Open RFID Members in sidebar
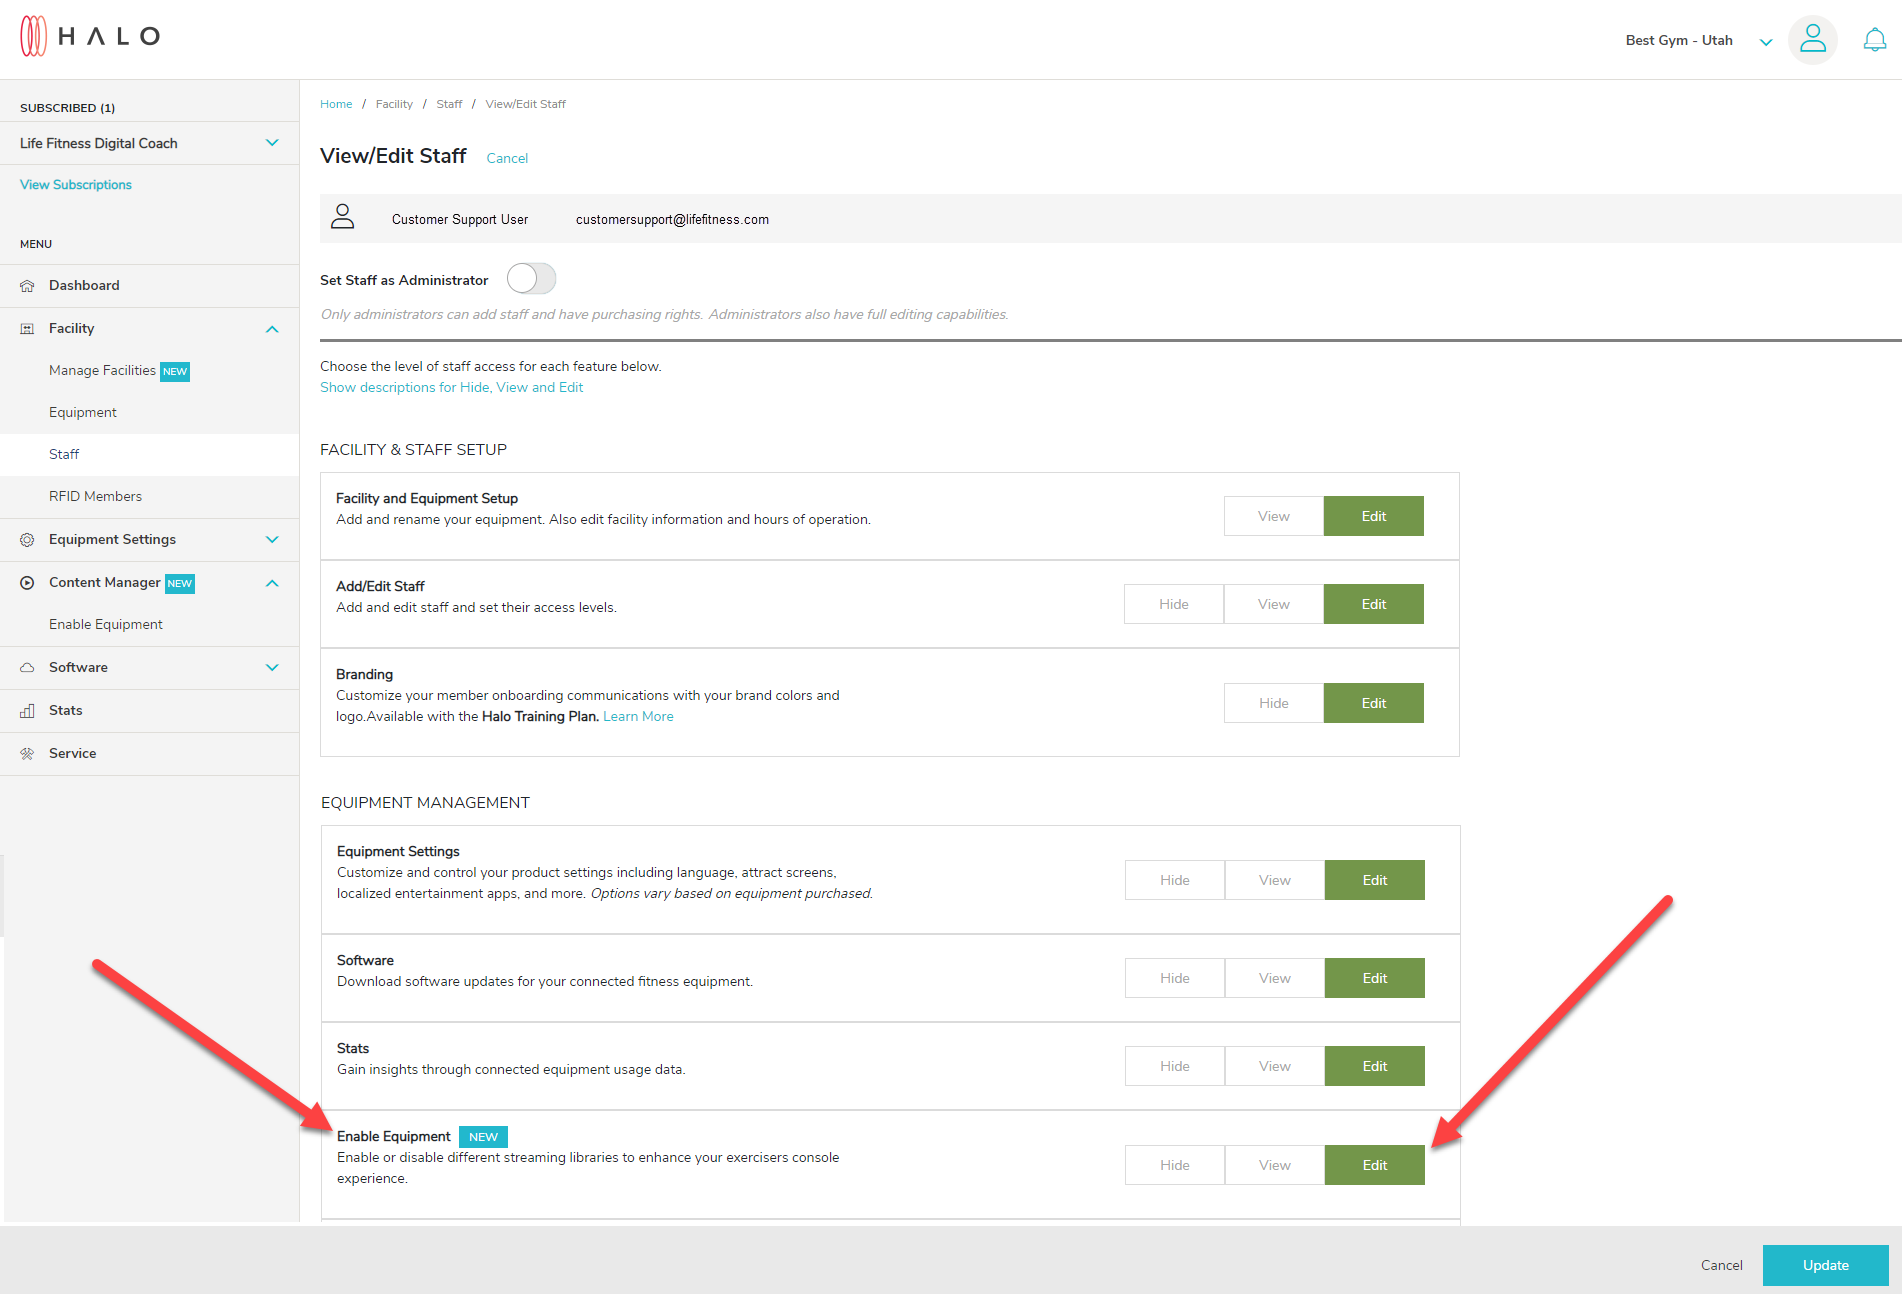1902x1294 pixels. click(x=95, y=496)
